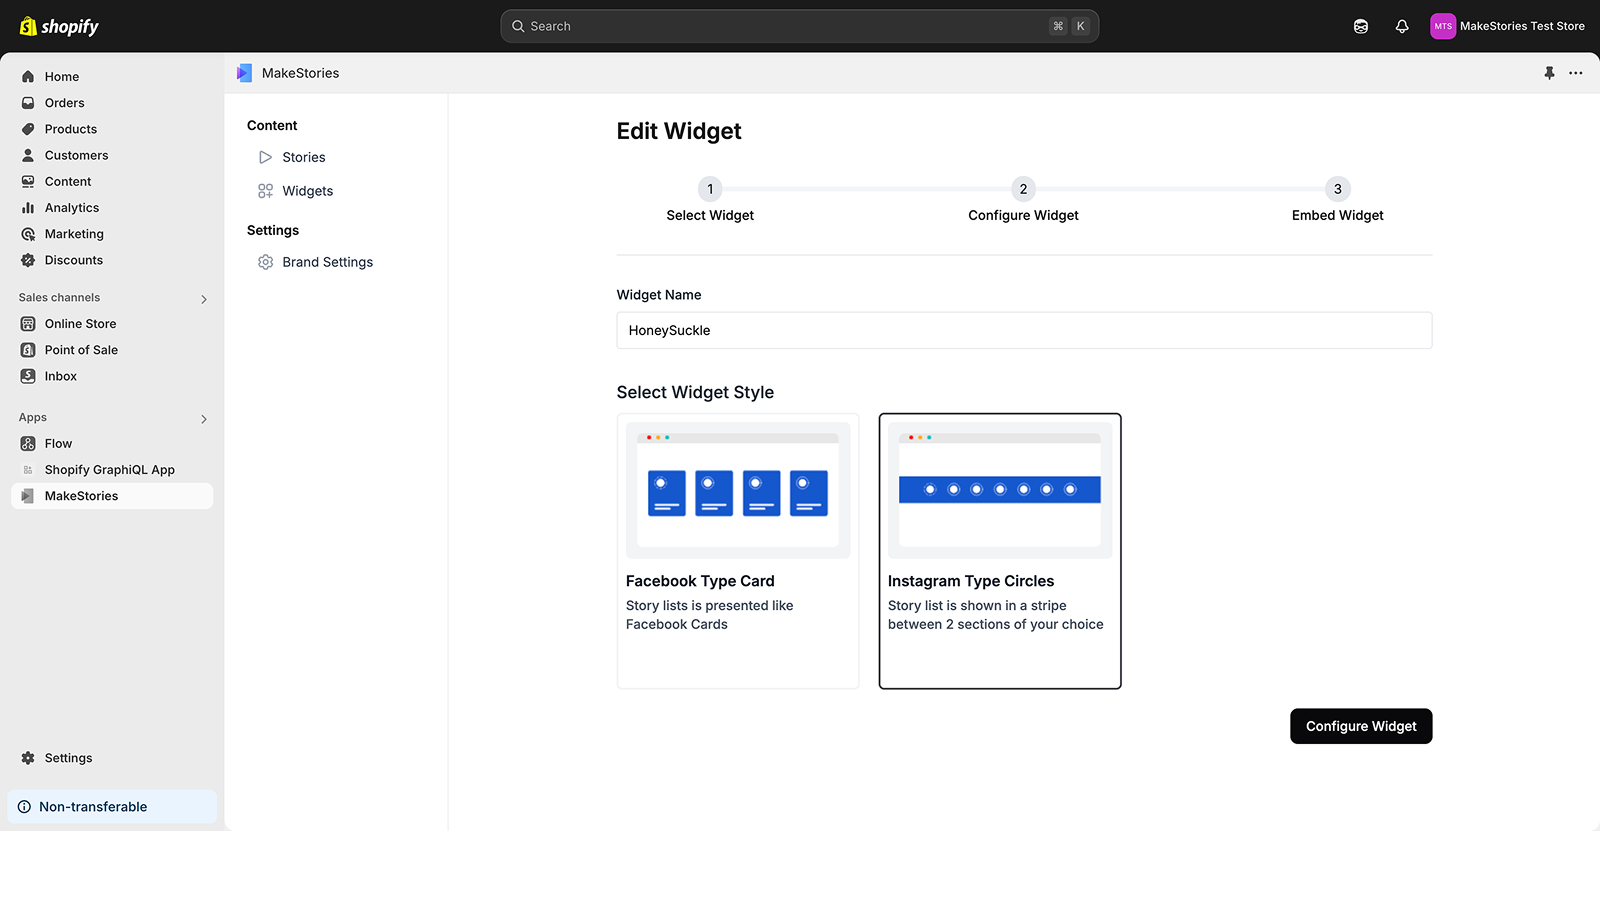Click the Configure Widget button

tap(1360, 726)
